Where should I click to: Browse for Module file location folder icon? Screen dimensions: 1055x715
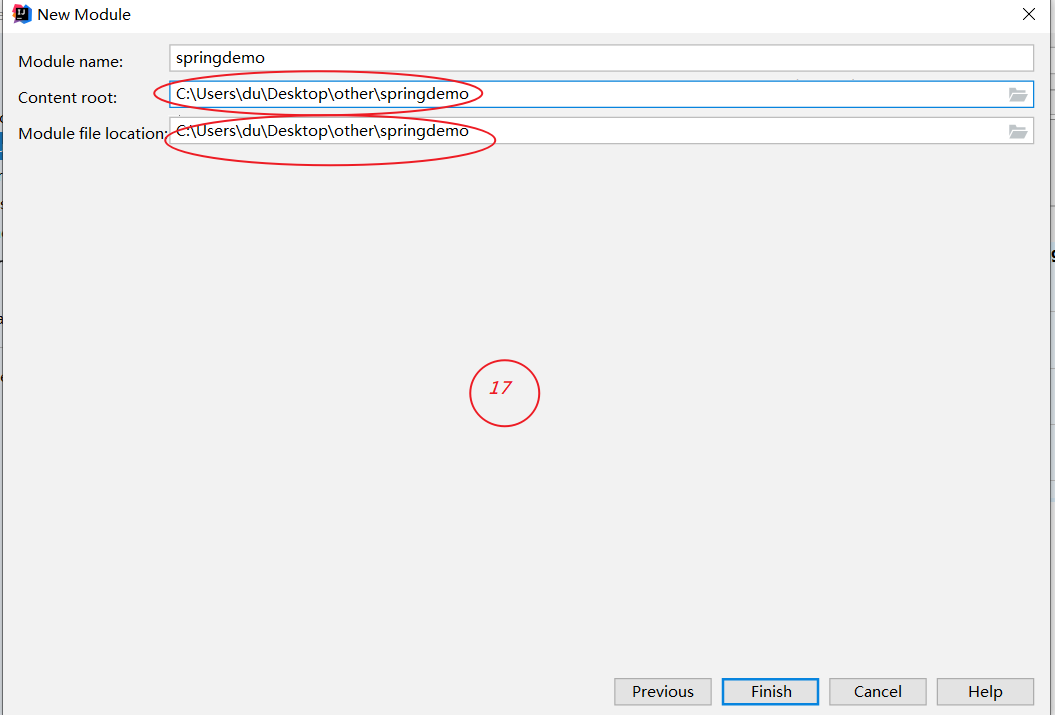pyautogui.click(x=1017, y=131)
